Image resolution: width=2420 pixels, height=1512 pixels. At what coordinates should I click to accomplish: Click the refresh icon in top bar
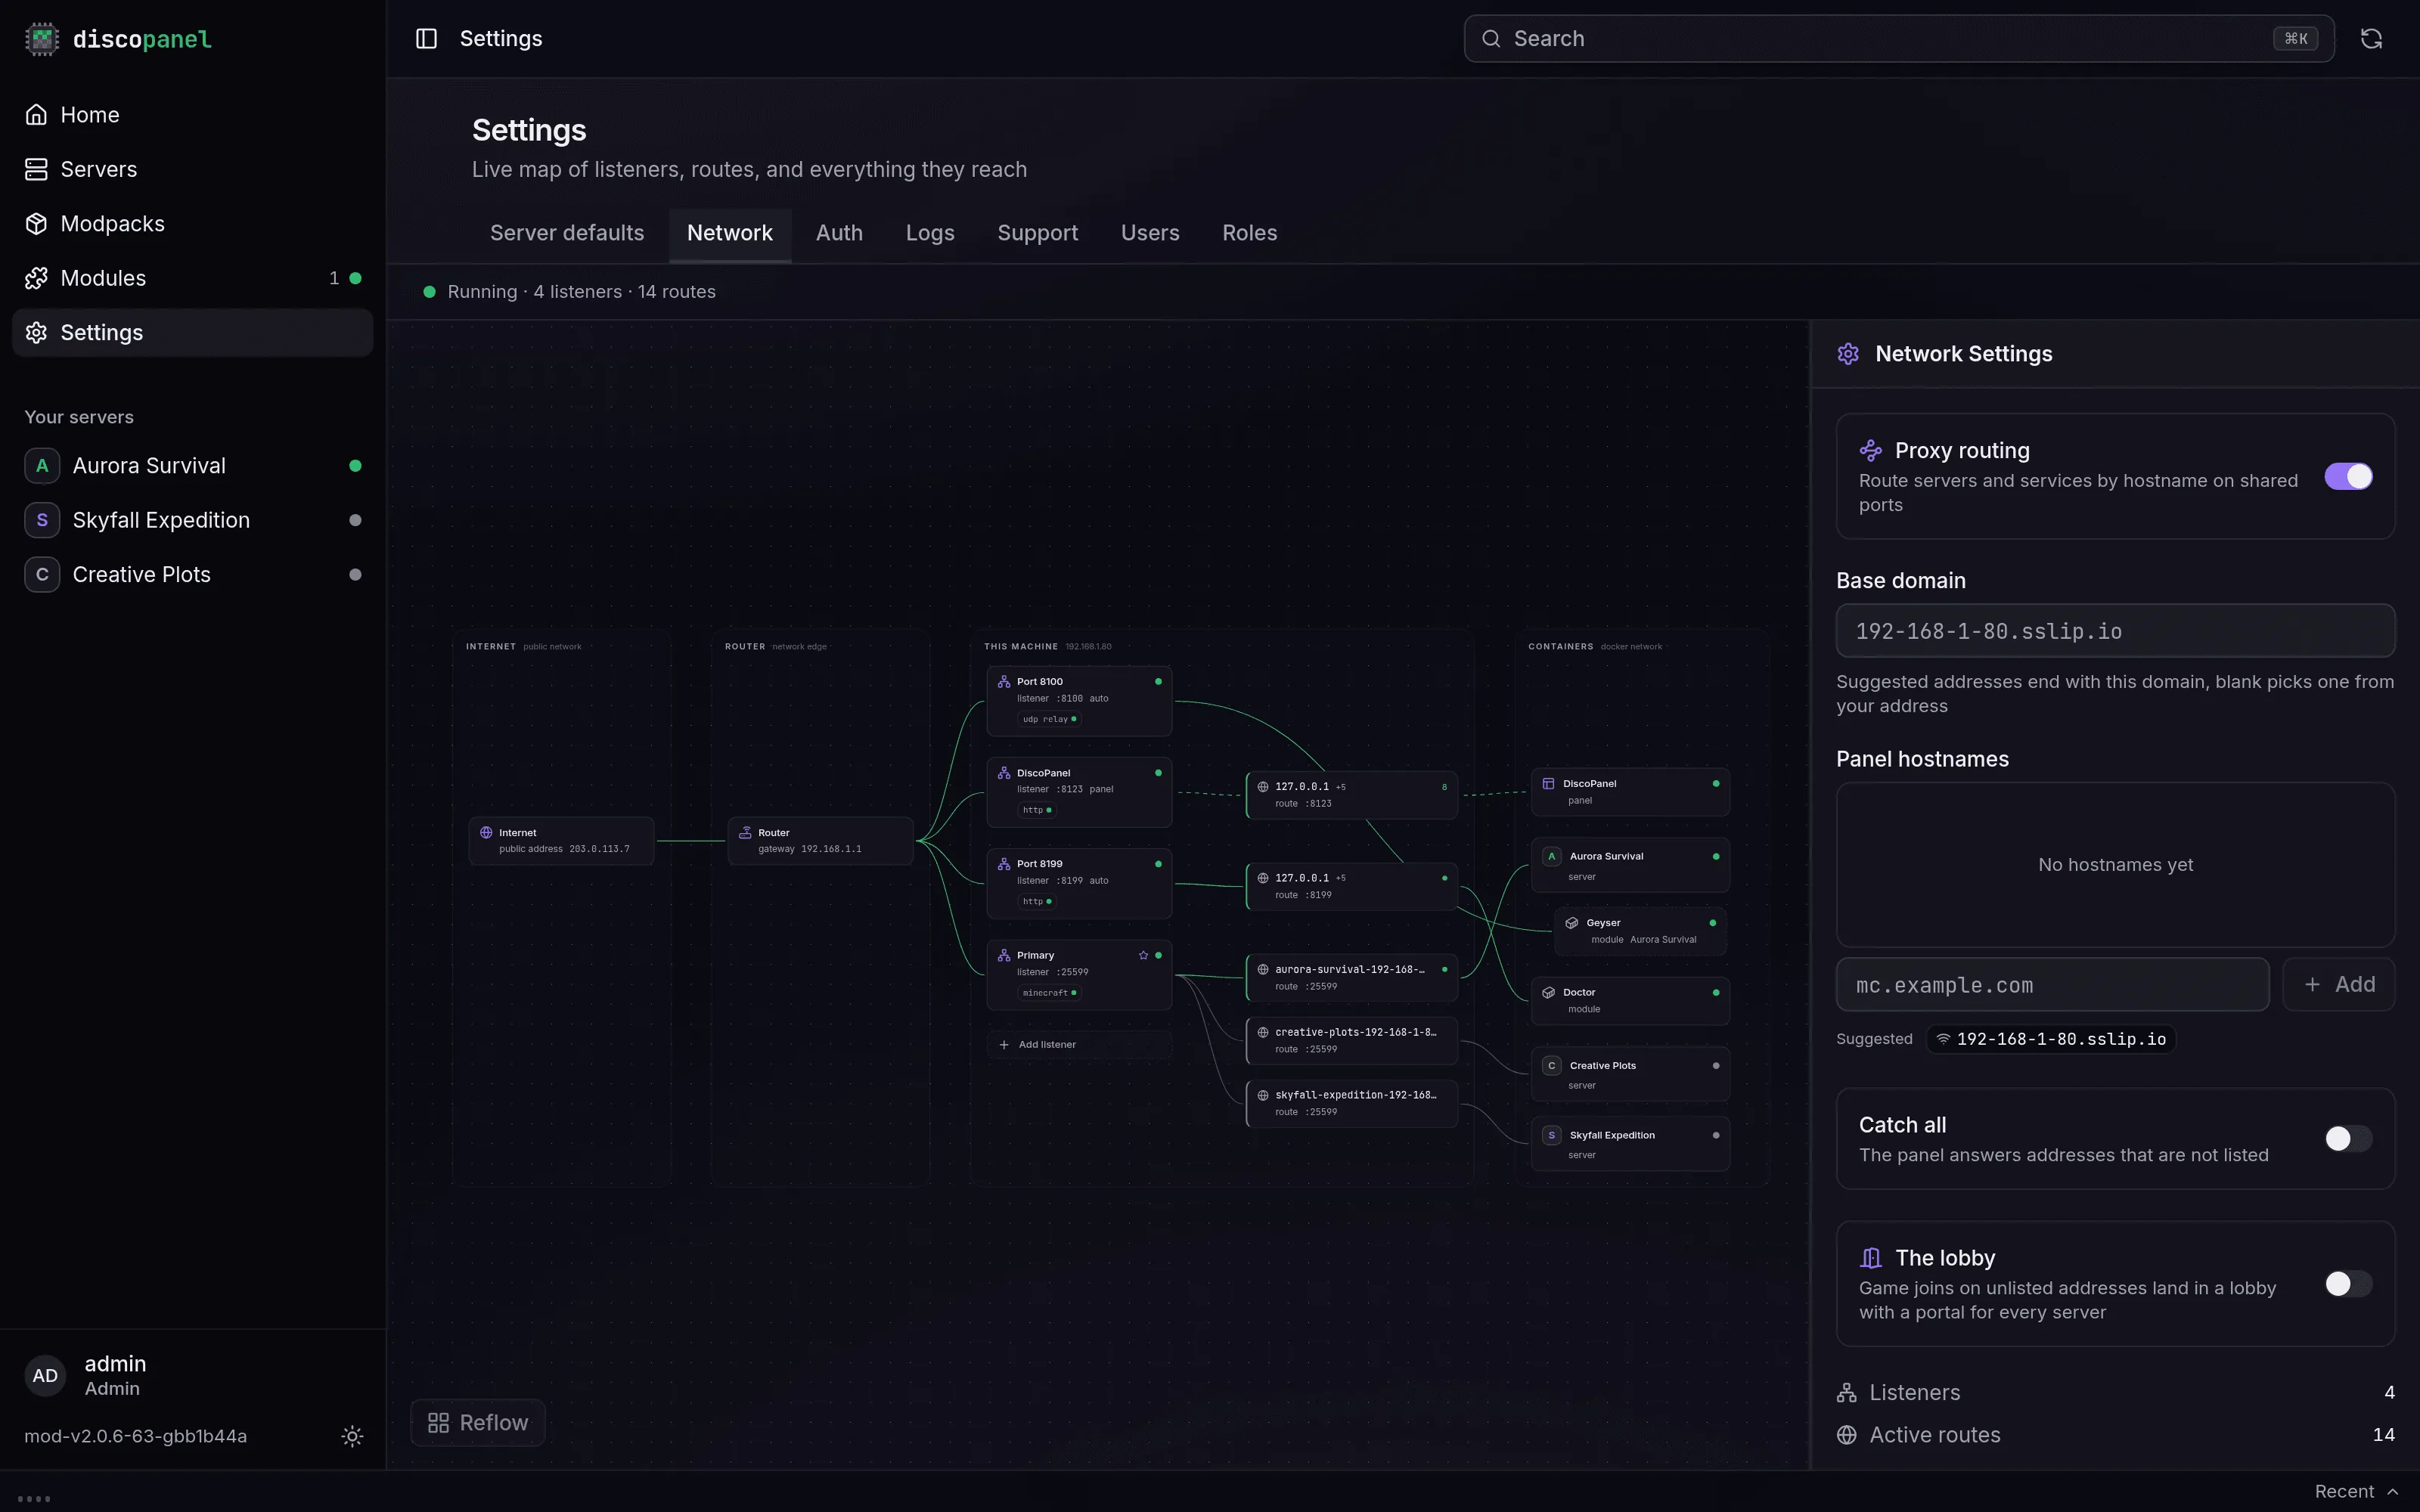coord(2371,39)
